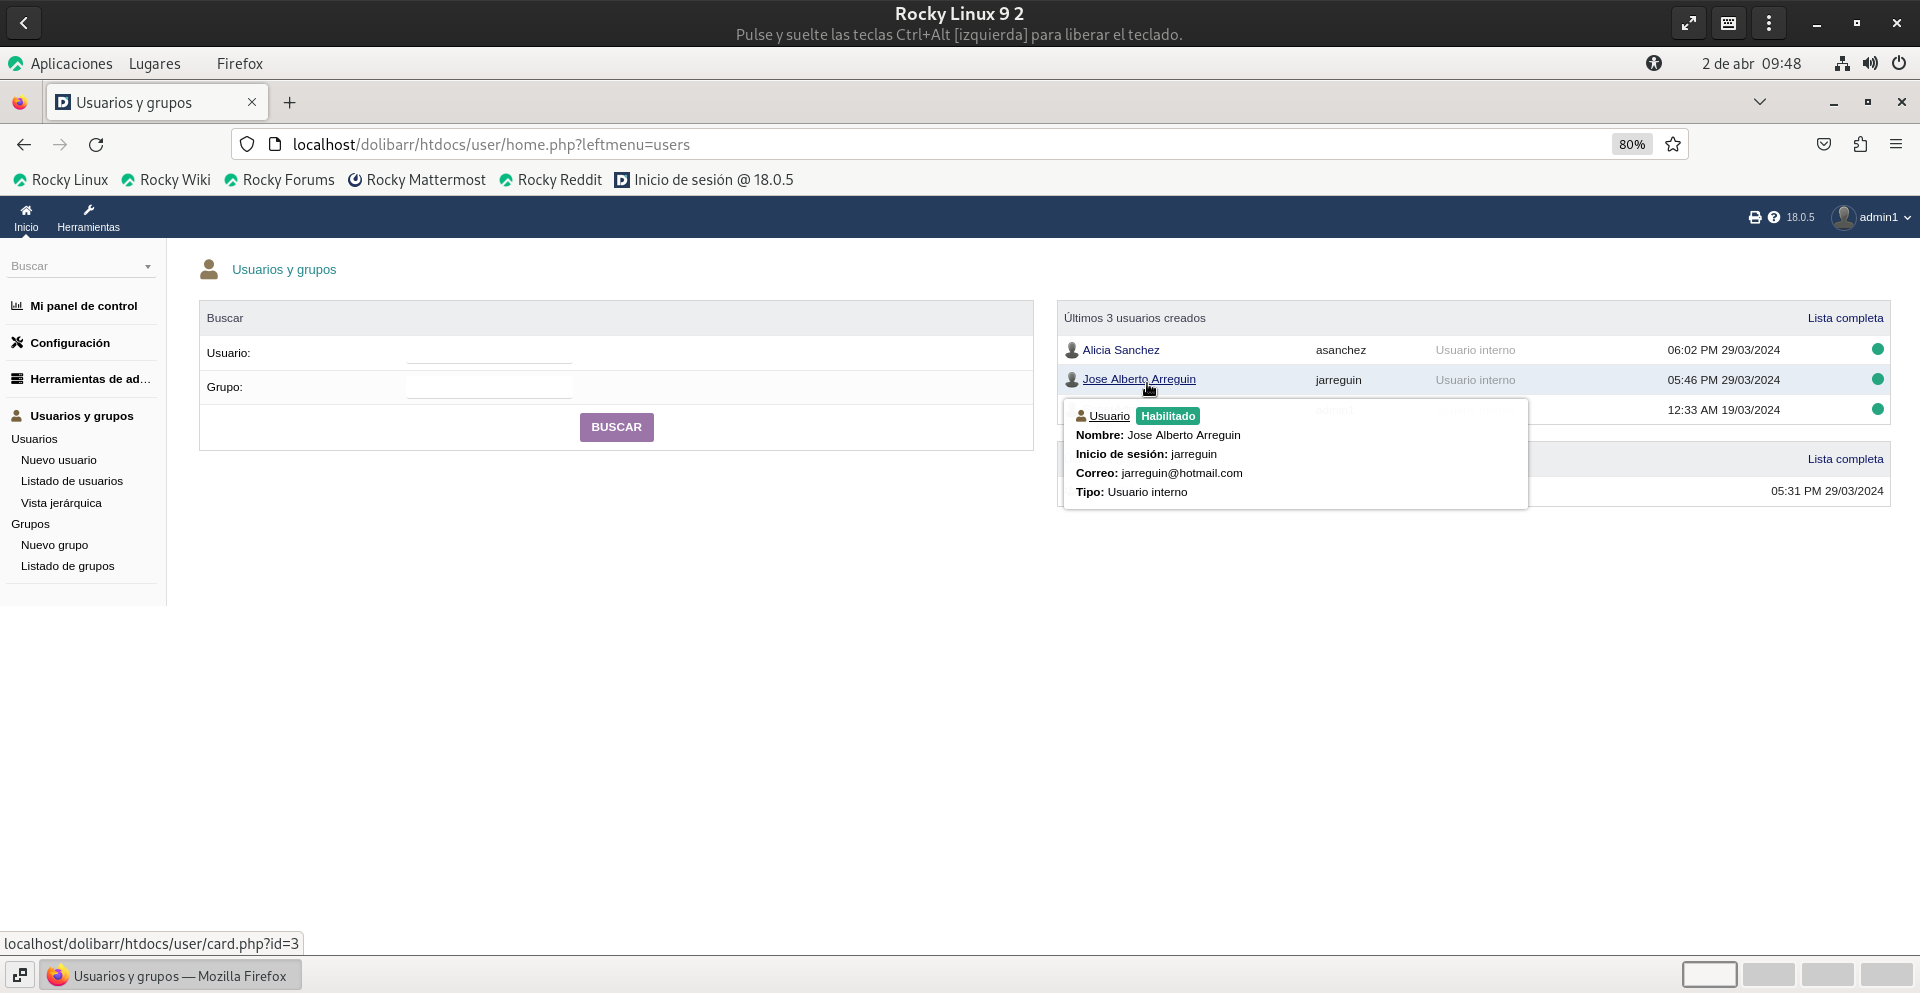Open the Buscar search dropdown in sidebar
The height and width of the screenshot is (993, 1920).
click(80, 266)
